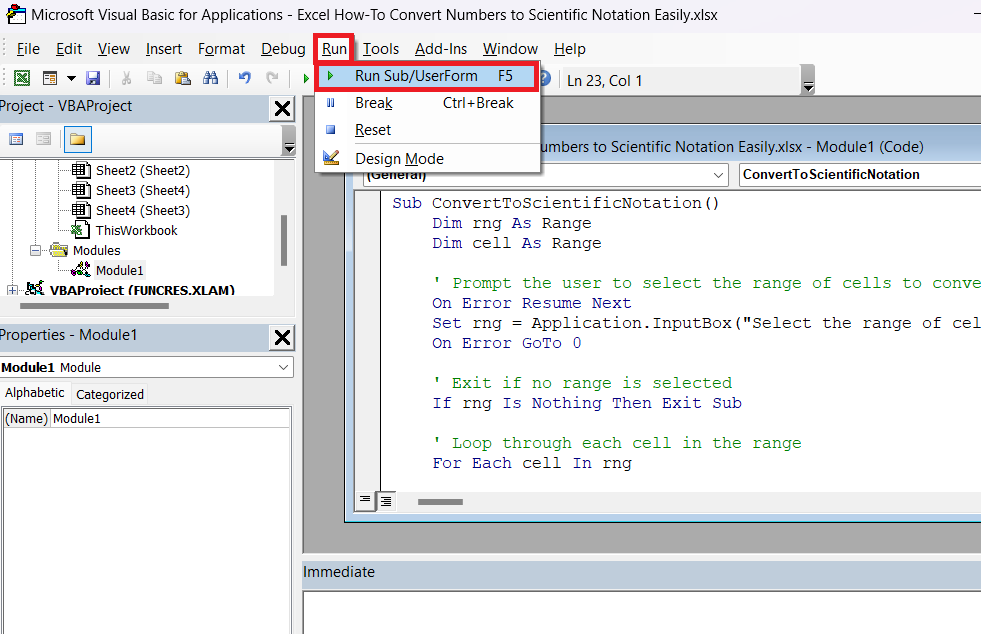
Task: Open the Format menu
Action: click(221, 49)
